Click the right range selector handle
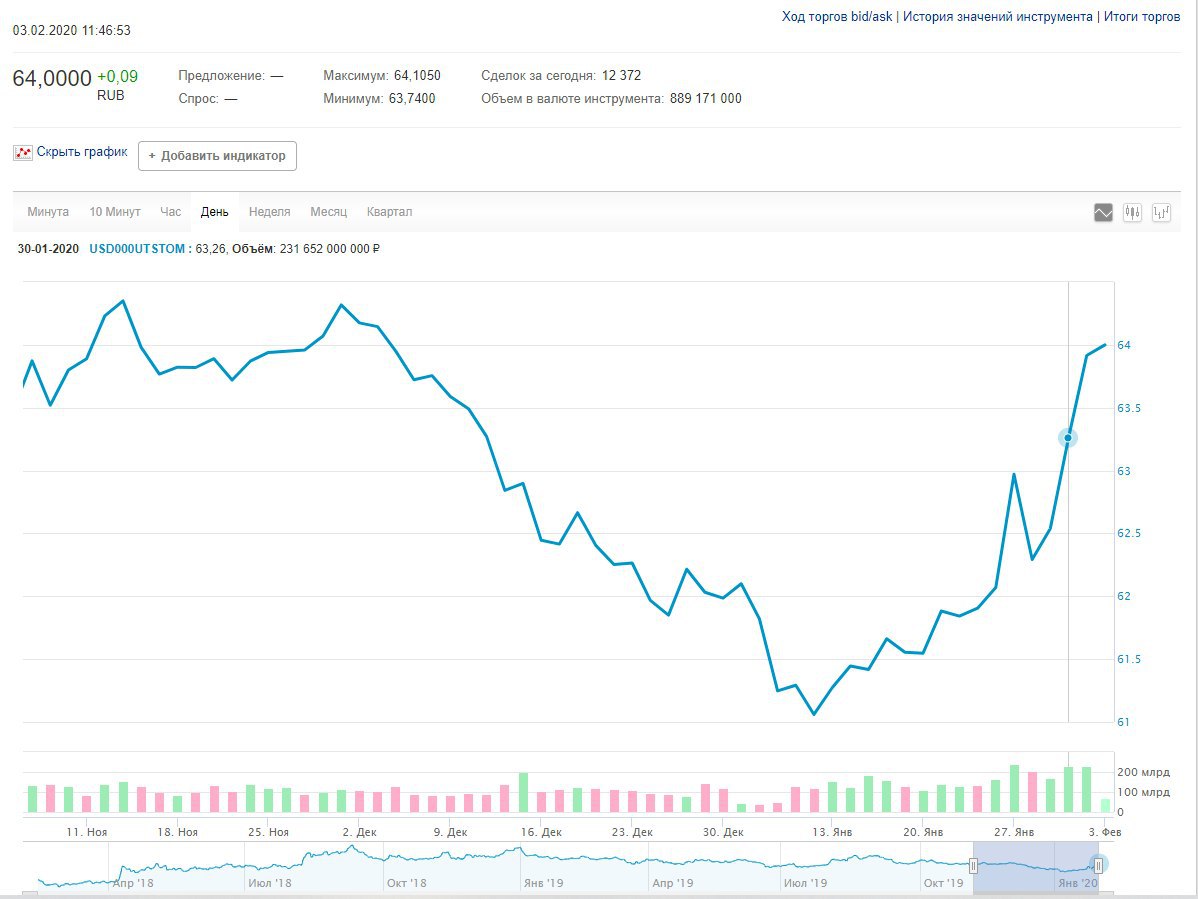Screen dimensions: 1198x899 click(1098, 865)
